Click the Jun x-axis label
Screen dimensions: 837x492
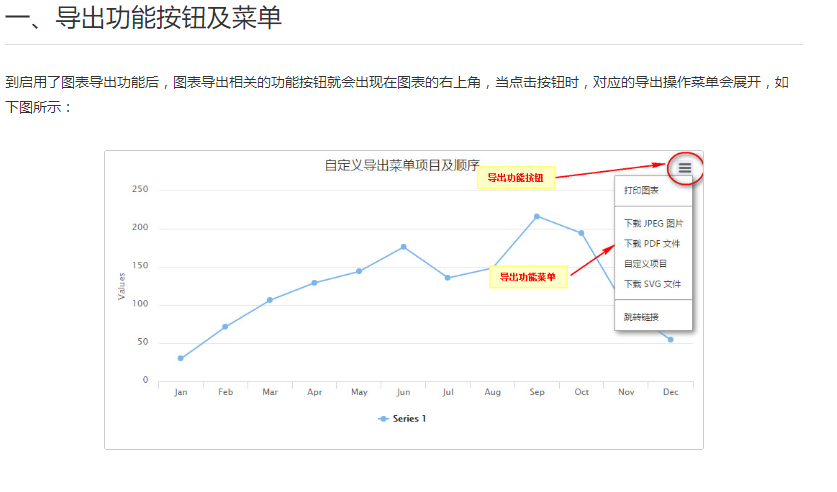point(404,392)
